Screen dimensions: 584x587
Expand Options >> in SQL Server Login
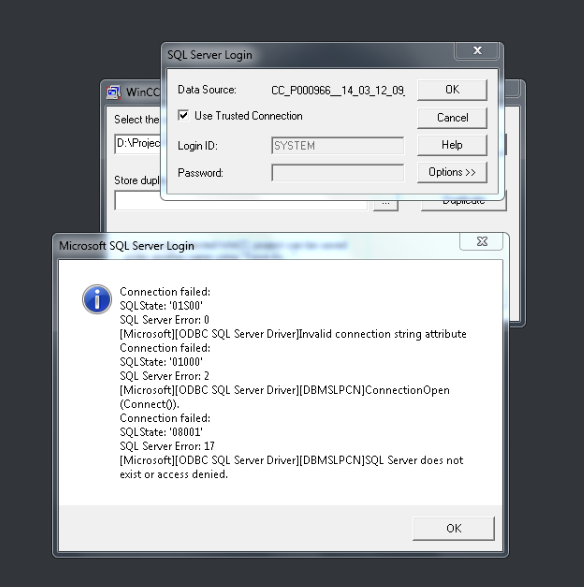tap(452, 172)
